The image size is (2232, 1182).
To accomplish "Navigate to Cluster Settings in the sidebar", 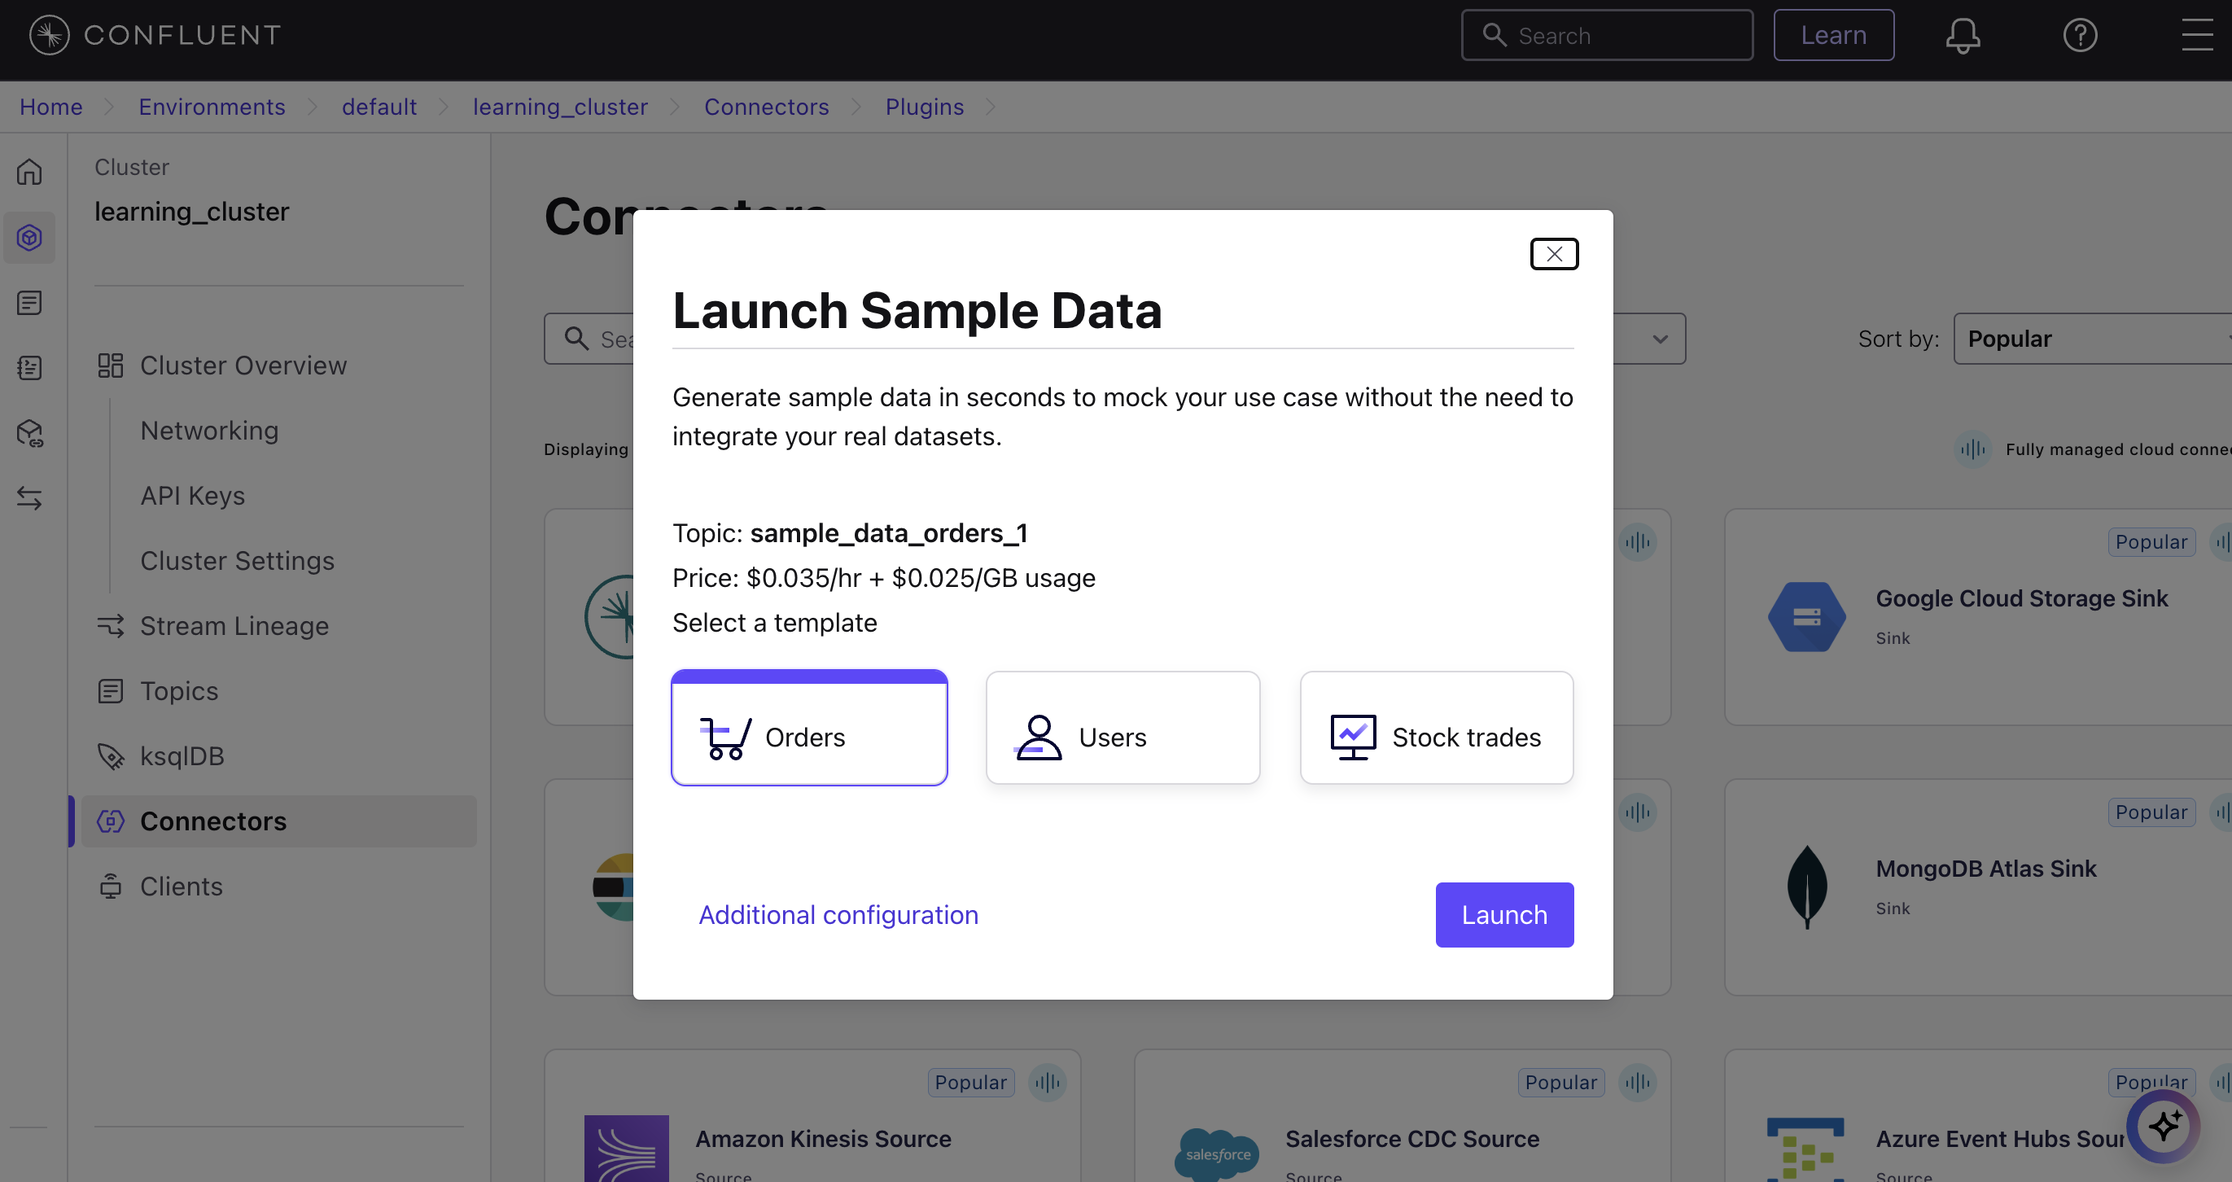I will pos(237,560).
